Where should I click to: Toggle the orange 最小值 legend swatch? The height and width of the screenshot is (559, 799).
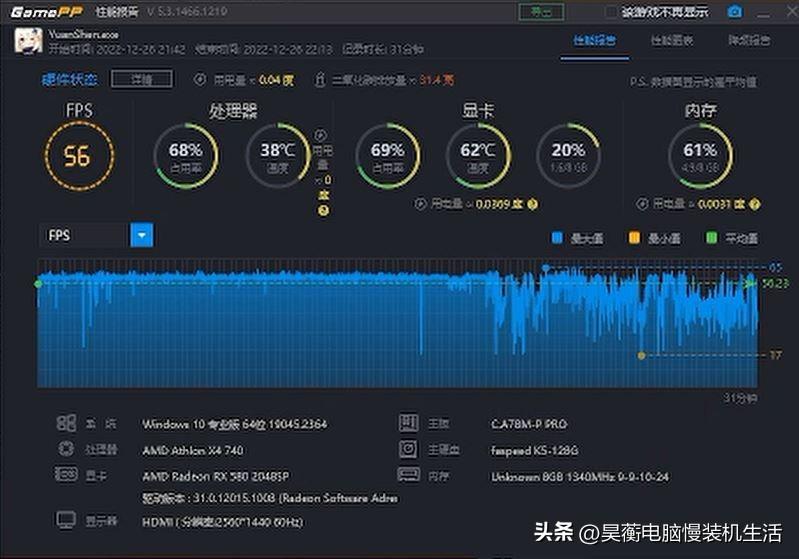coord(634,237)
